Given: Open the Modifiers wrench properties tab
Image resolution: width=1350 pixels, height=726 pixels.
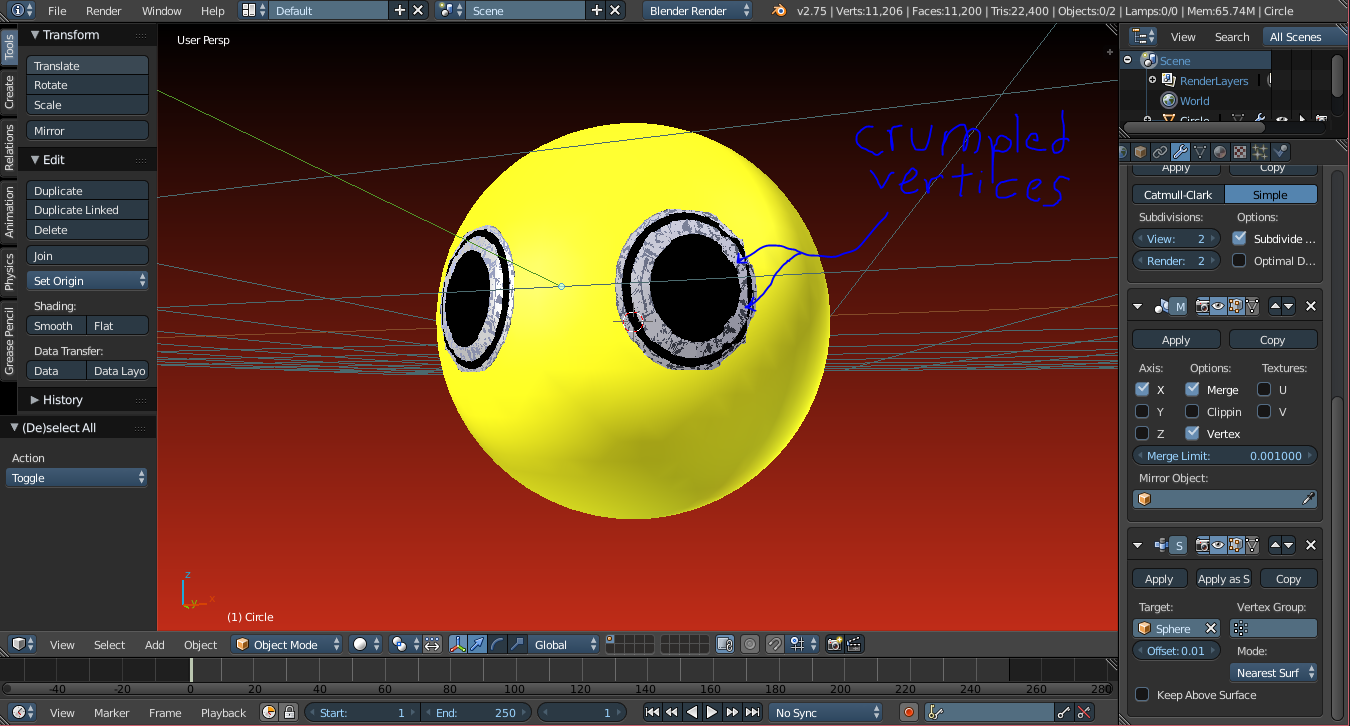Looking at the screenshot, I should (1180, 152).
